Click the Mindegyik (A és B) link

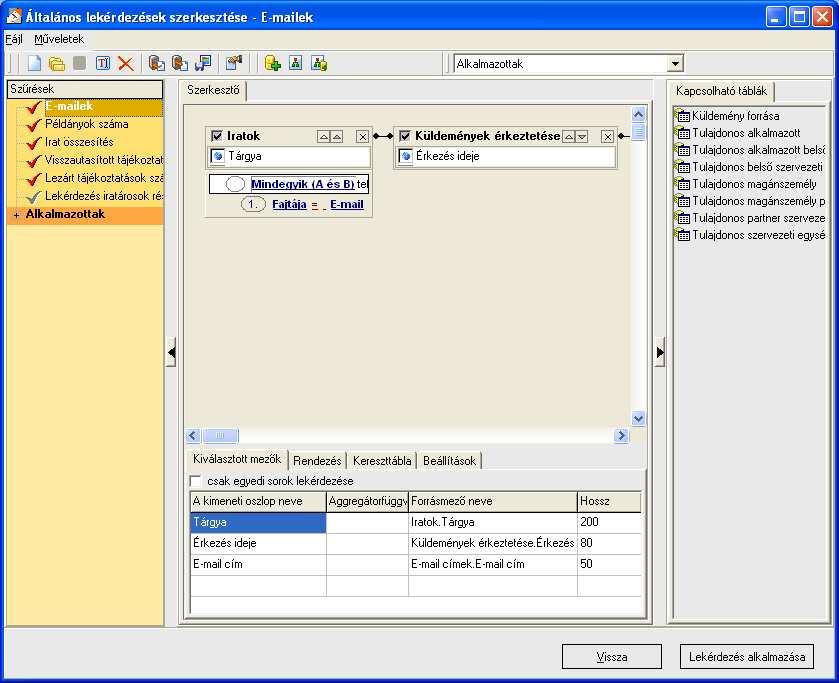tap(303, 184)
